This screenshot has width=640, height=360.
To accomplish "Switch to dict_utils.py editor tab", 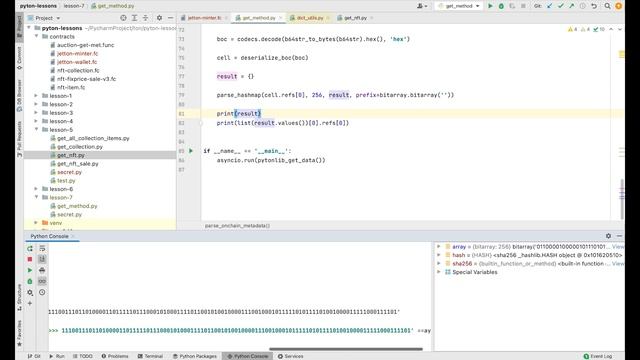I will (x=309, y=18).
